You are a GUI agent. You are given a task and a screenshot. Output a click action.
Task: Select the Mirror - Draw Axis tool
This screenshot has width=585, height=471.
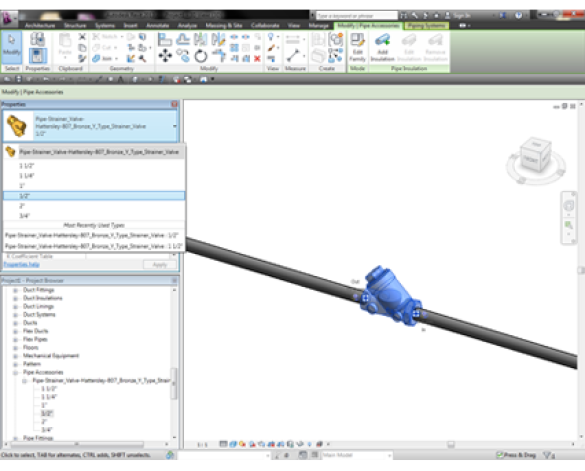(x=218, y=40)
